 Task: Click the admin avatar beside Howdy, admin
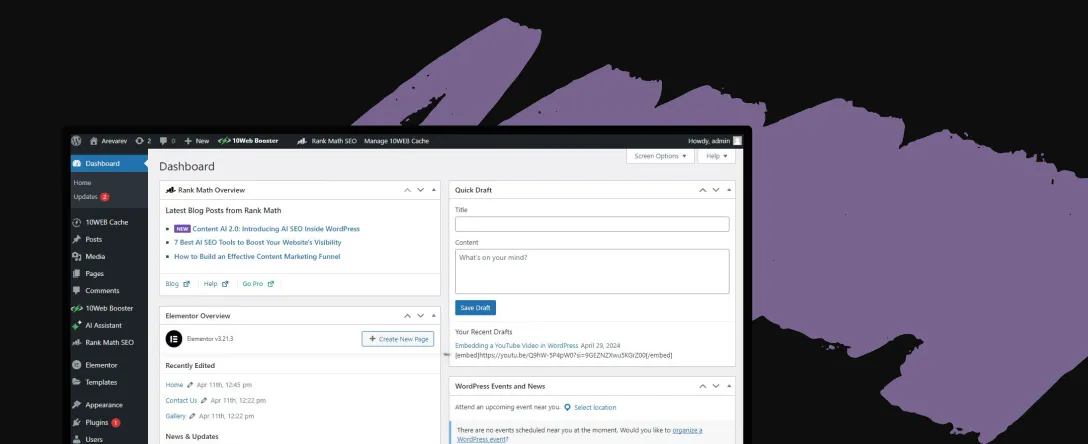[x=737, y=141]
